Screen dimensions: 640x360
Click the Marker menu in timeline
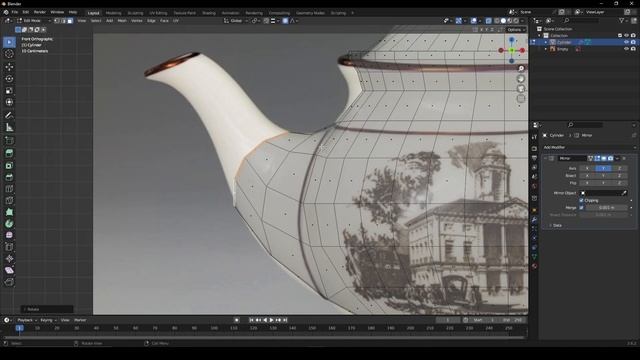(80, 320)
